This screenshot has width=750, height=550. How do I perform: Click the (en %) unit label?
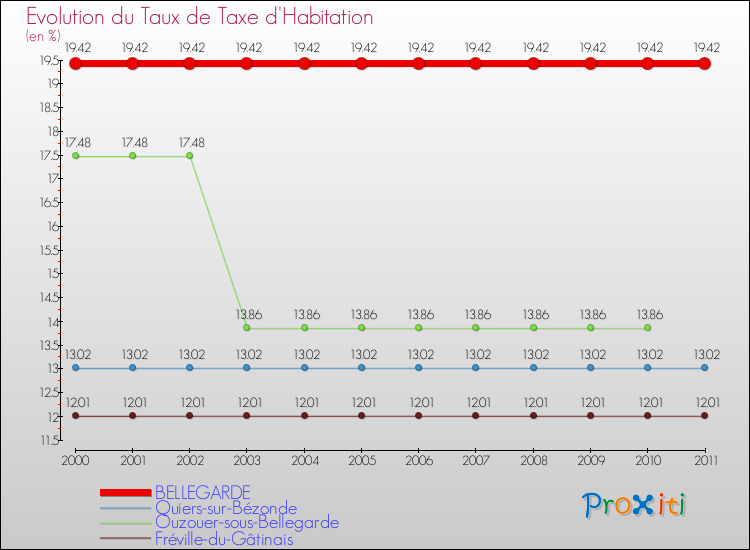(x=43, y=36)
